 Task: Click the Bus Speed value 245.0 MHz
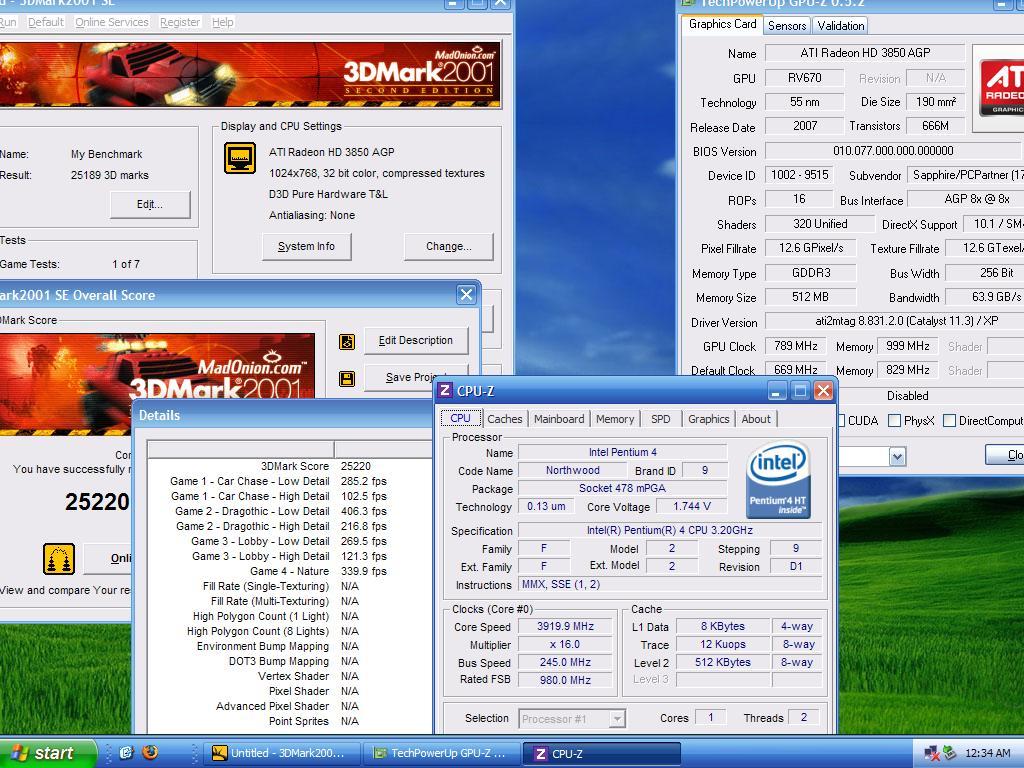coord(566,662)
